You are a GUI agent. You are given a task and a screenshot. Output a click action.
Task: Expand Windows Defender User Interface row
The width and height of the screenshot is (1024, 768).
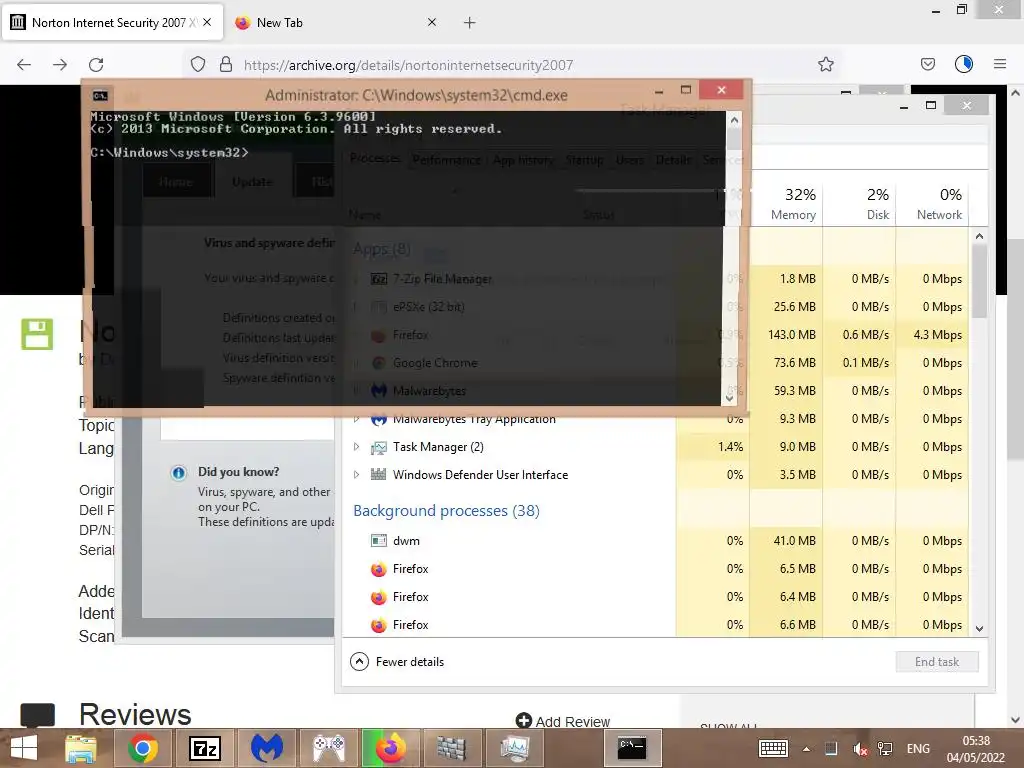pos(356,475)
